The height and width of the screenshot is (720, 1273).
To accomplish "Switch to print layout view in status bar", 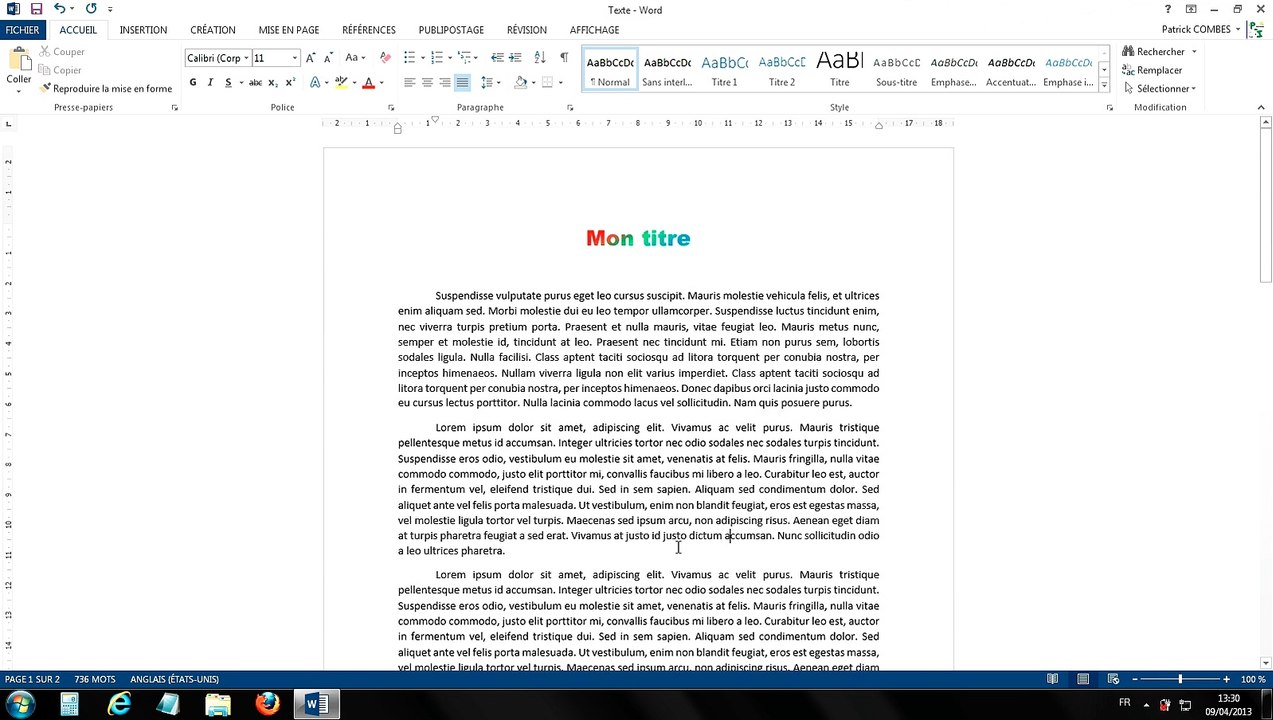I will [x=1083, y=680].
